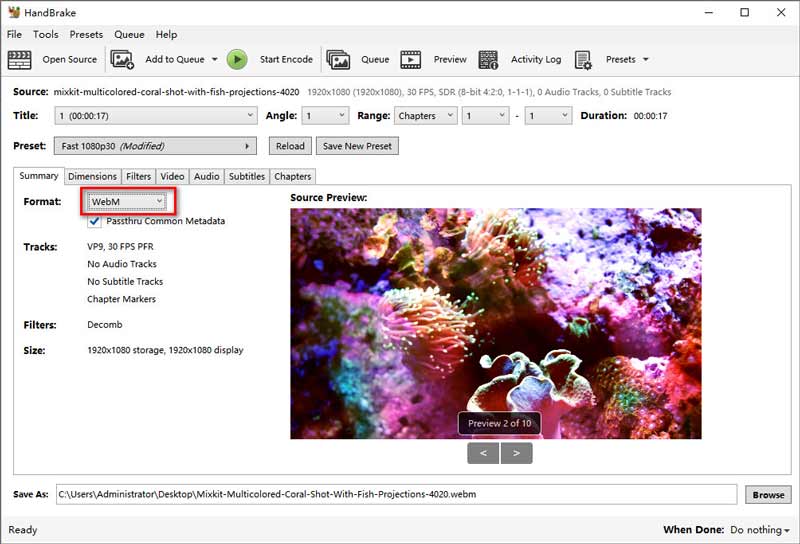The image size is (800, 544).
Task: Click the coral source preview image
Action: tap(496, 323)
